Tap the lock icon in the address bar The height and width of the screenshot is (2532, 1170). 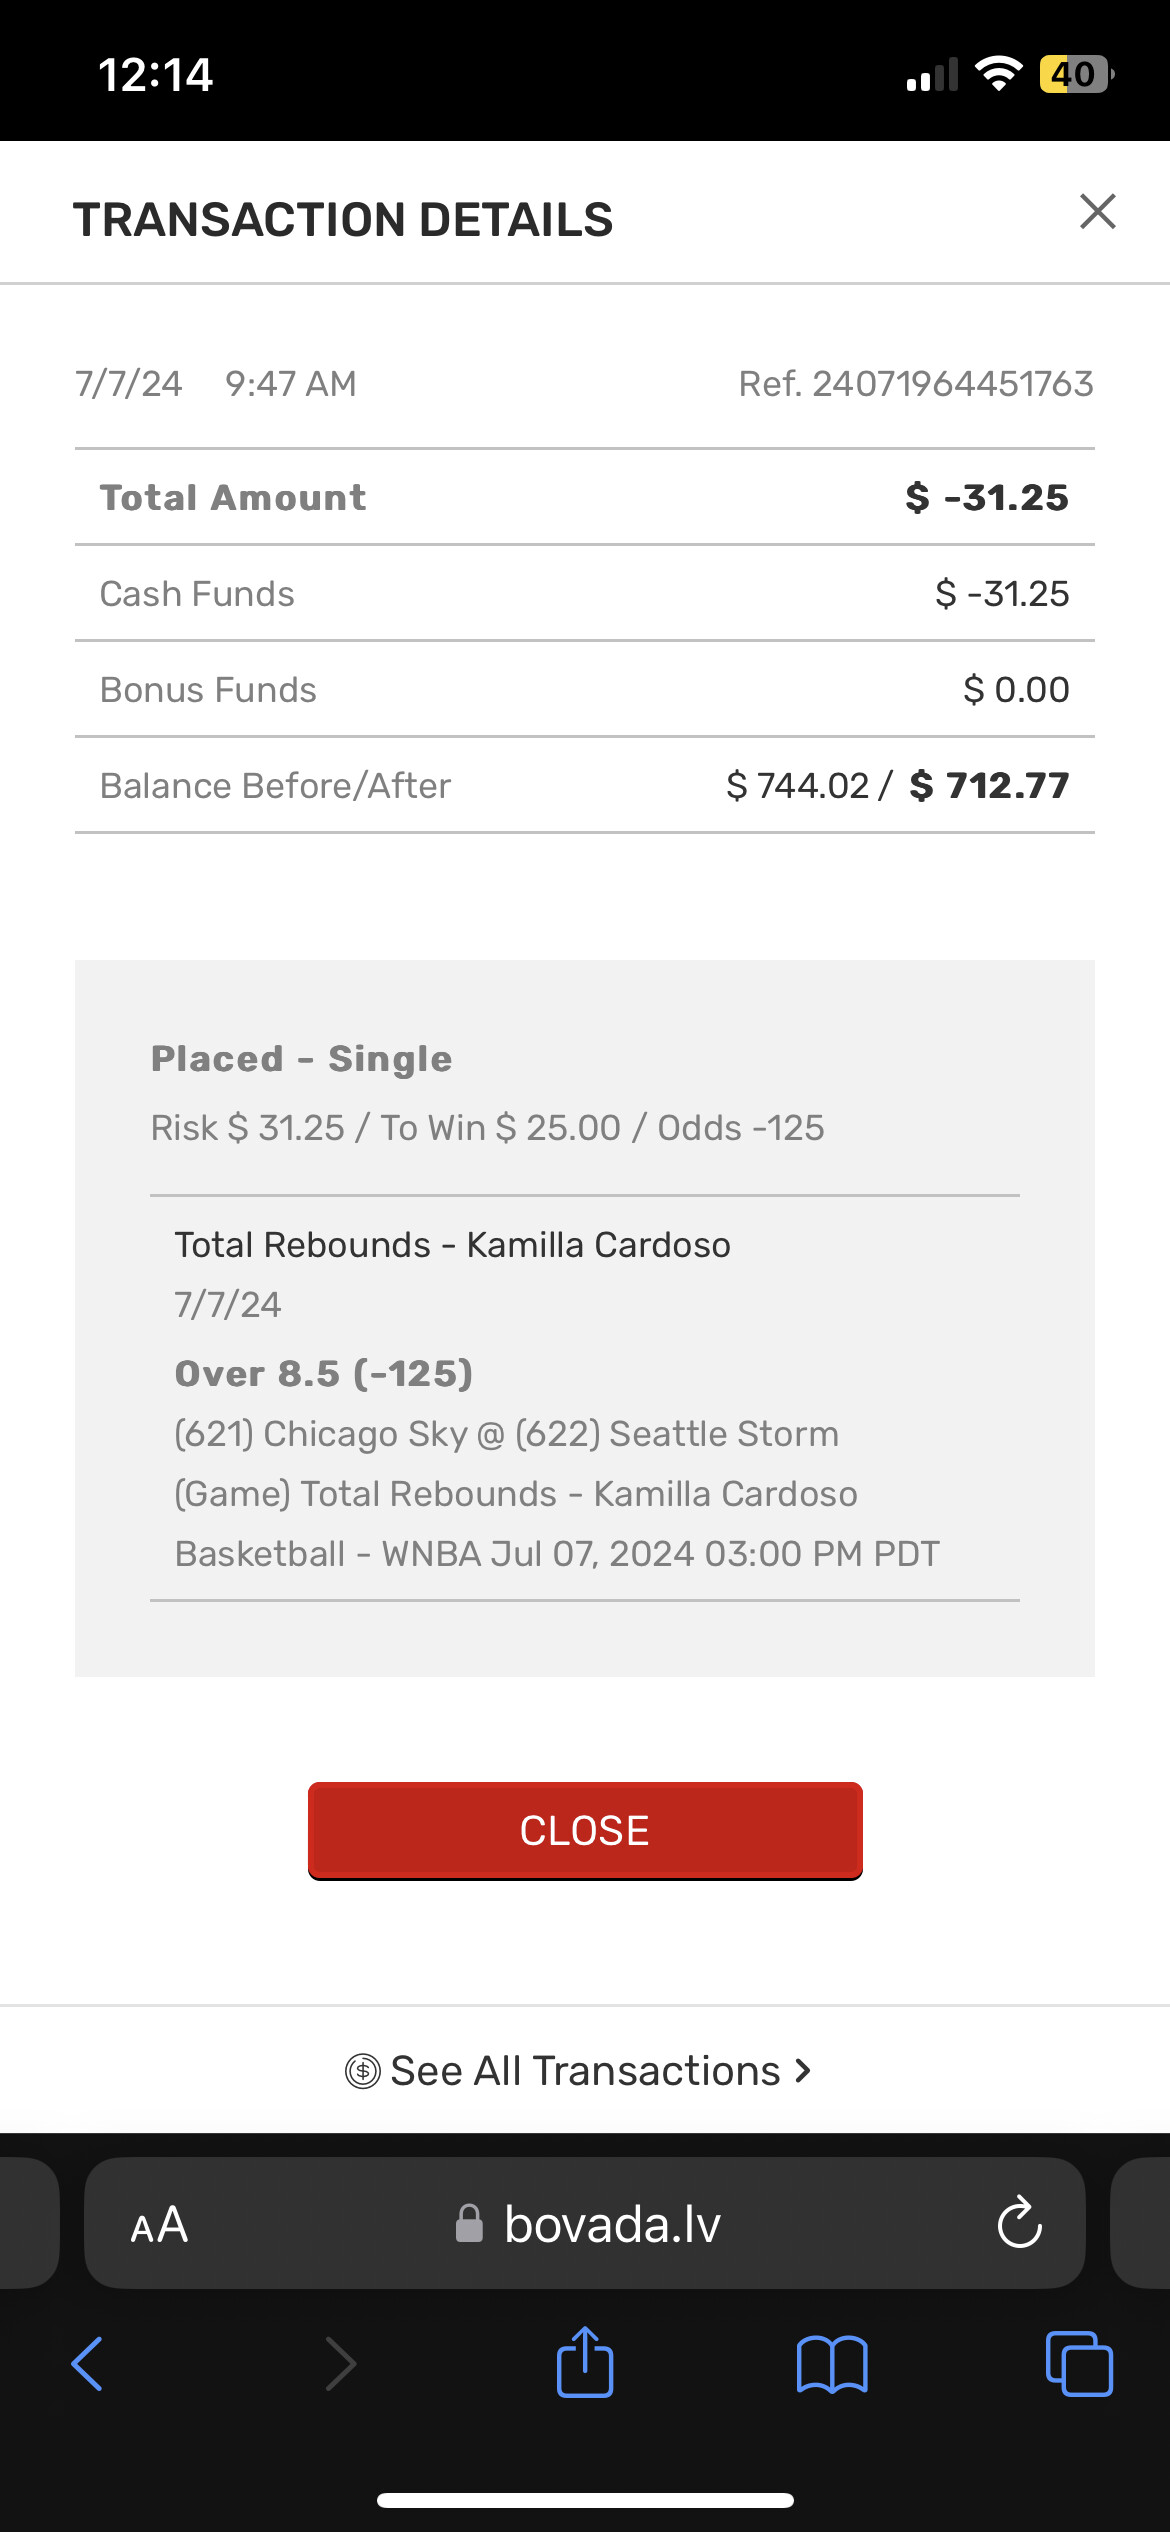click(469, 2224)
